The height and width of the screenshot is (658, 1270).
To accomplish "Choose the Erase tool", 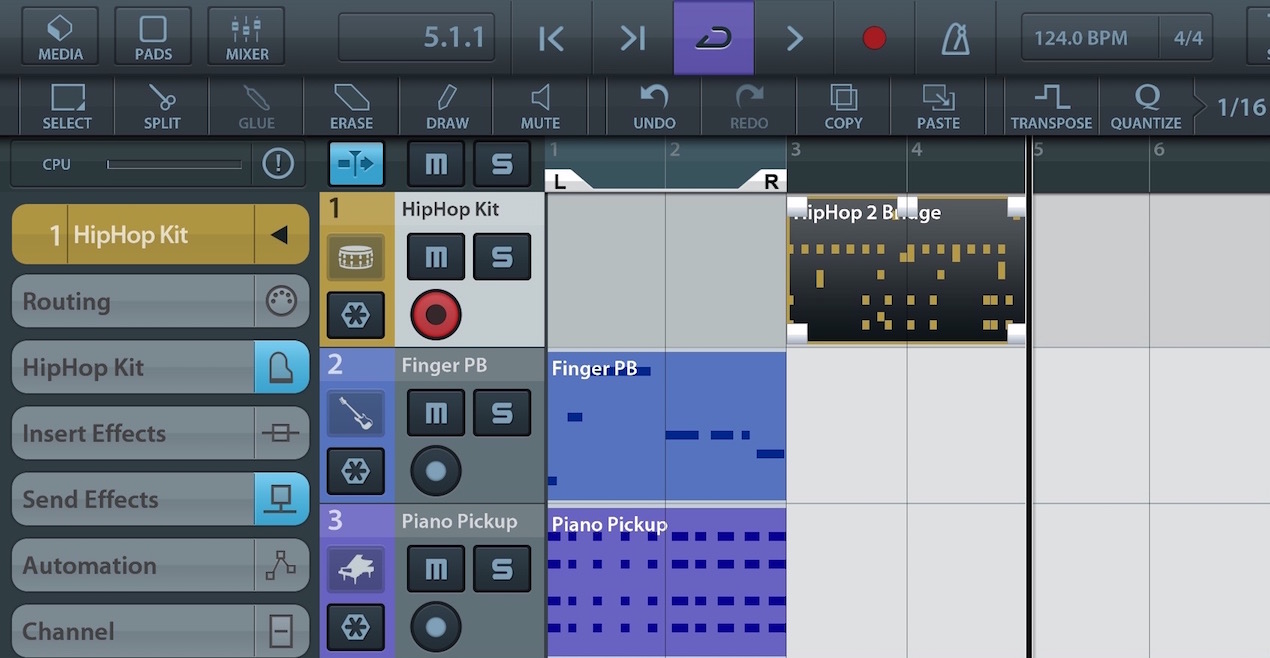I will click(x=351, y=106).
